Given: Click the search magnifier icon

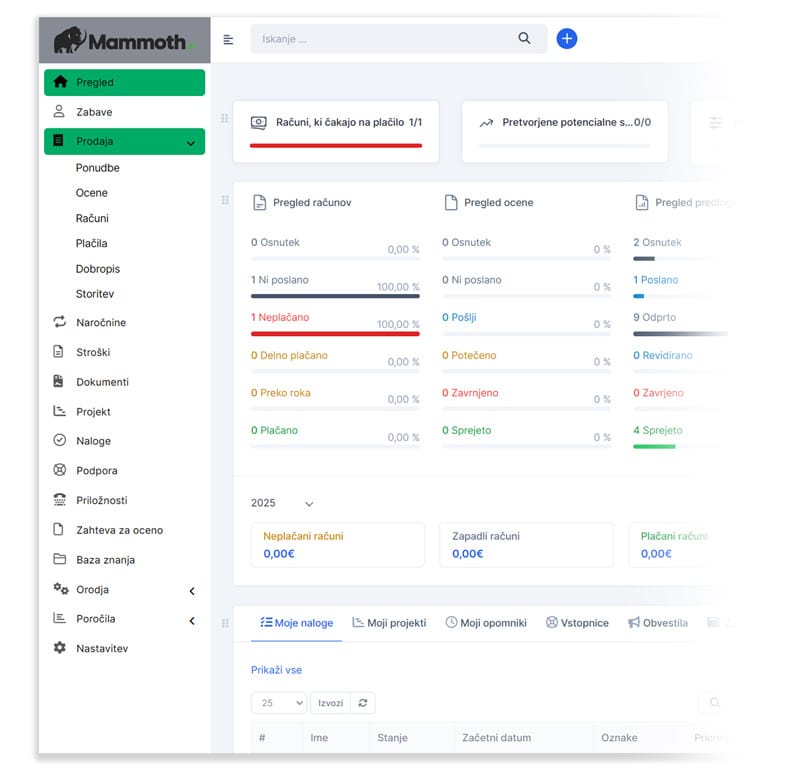Looking at the screenshot, I should click(524, 39).
